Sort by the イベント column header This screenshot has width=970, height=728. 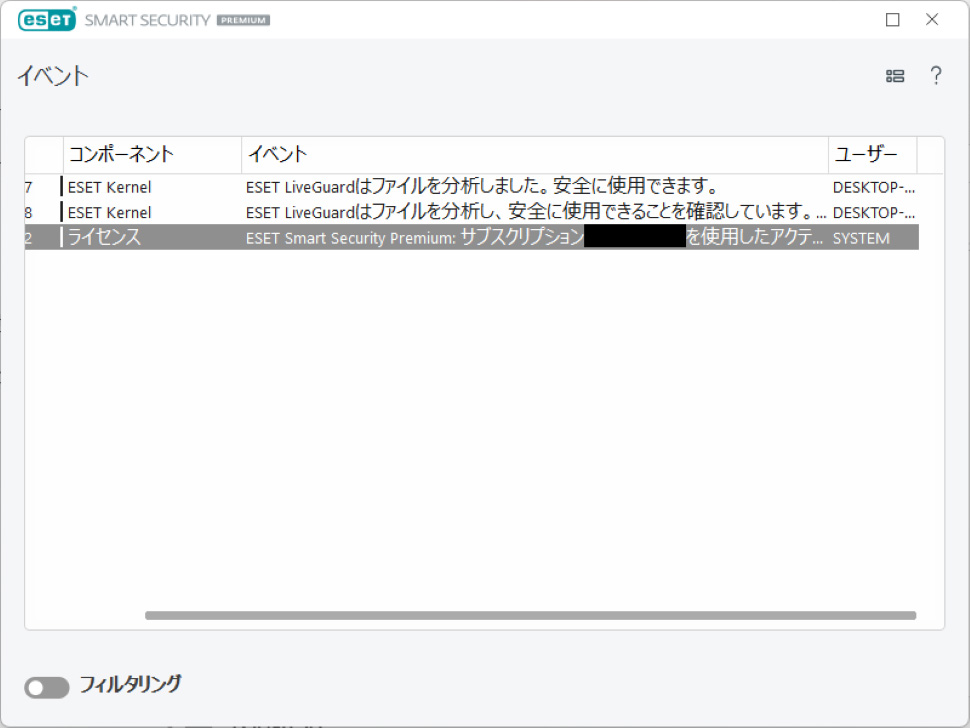[535, 155]
